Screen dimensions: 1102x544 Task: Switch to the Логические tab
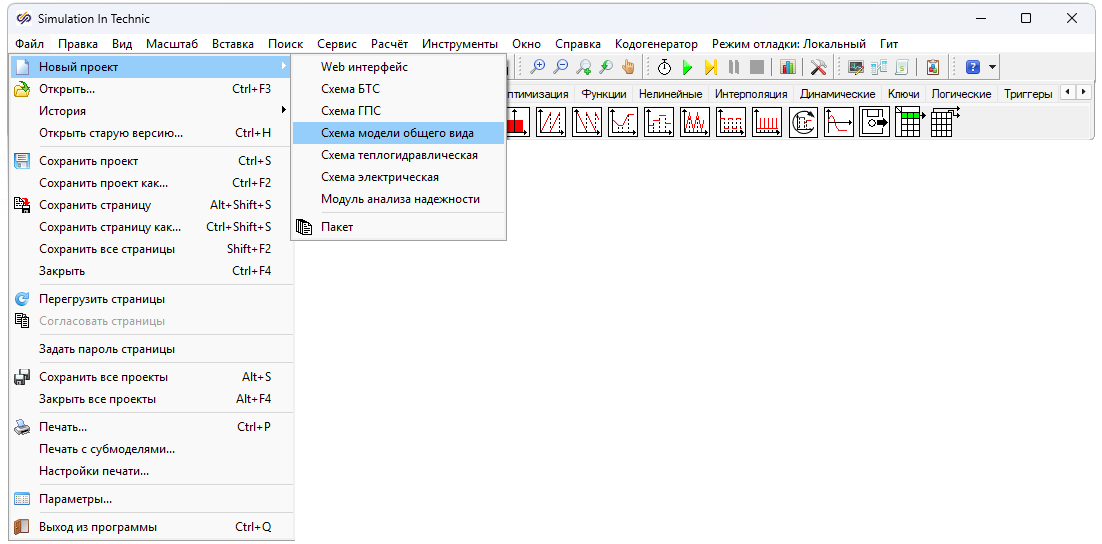coord(961,94)
